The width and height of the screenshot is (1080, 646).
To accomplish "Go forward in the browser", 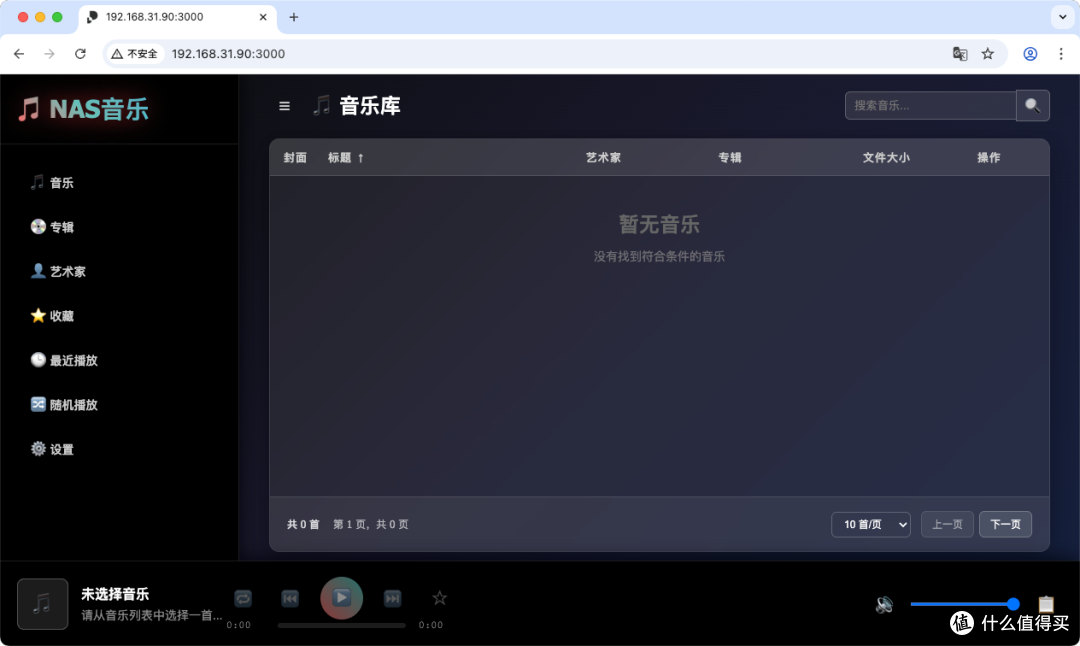I will 49,54.
